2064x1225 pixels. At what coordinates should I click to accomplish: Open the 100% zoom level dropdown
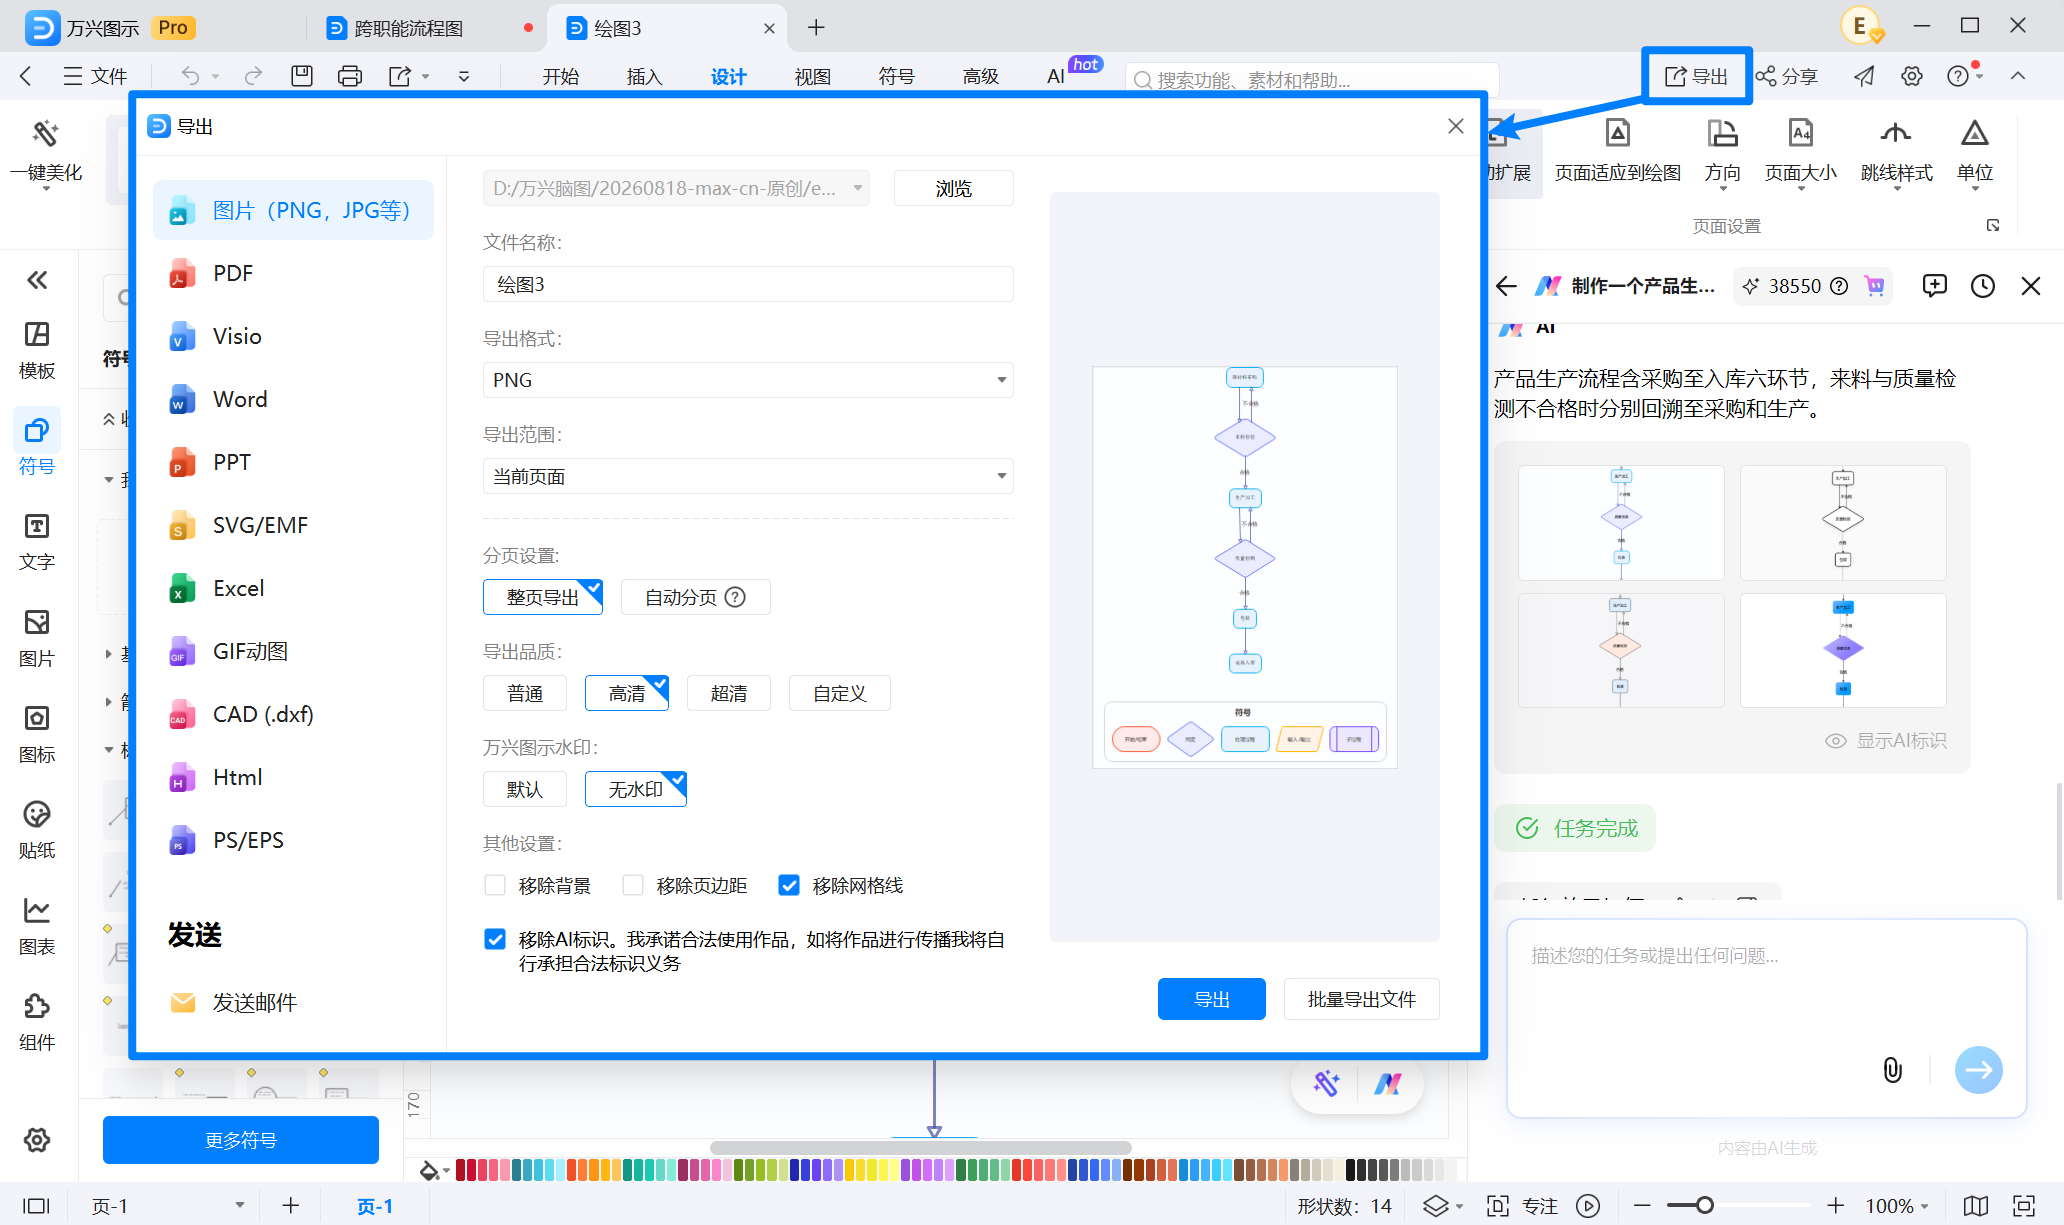(x=1897, y=1206)
